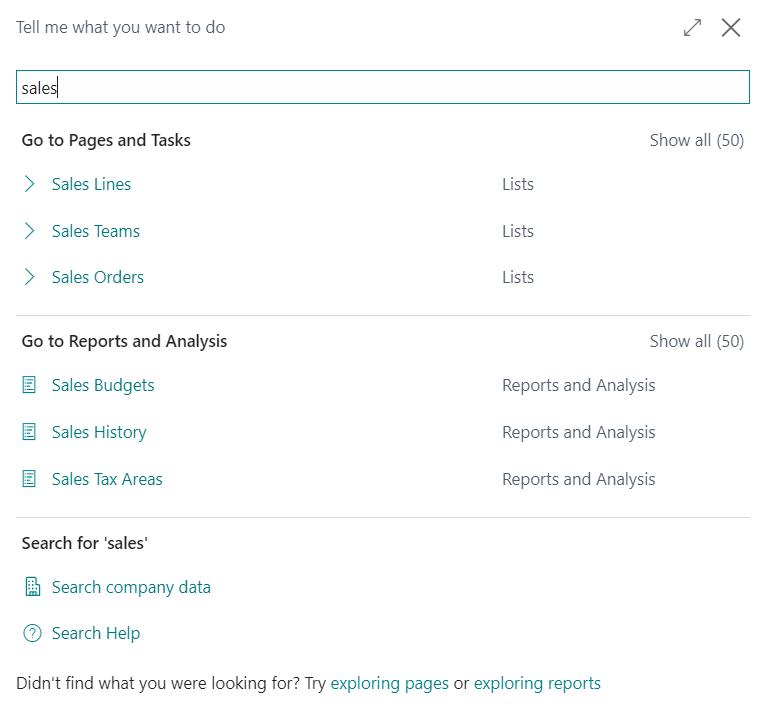778x706 pixels.
Task: Open the Sales Budgets report
Action: click(x=103, y=385)
